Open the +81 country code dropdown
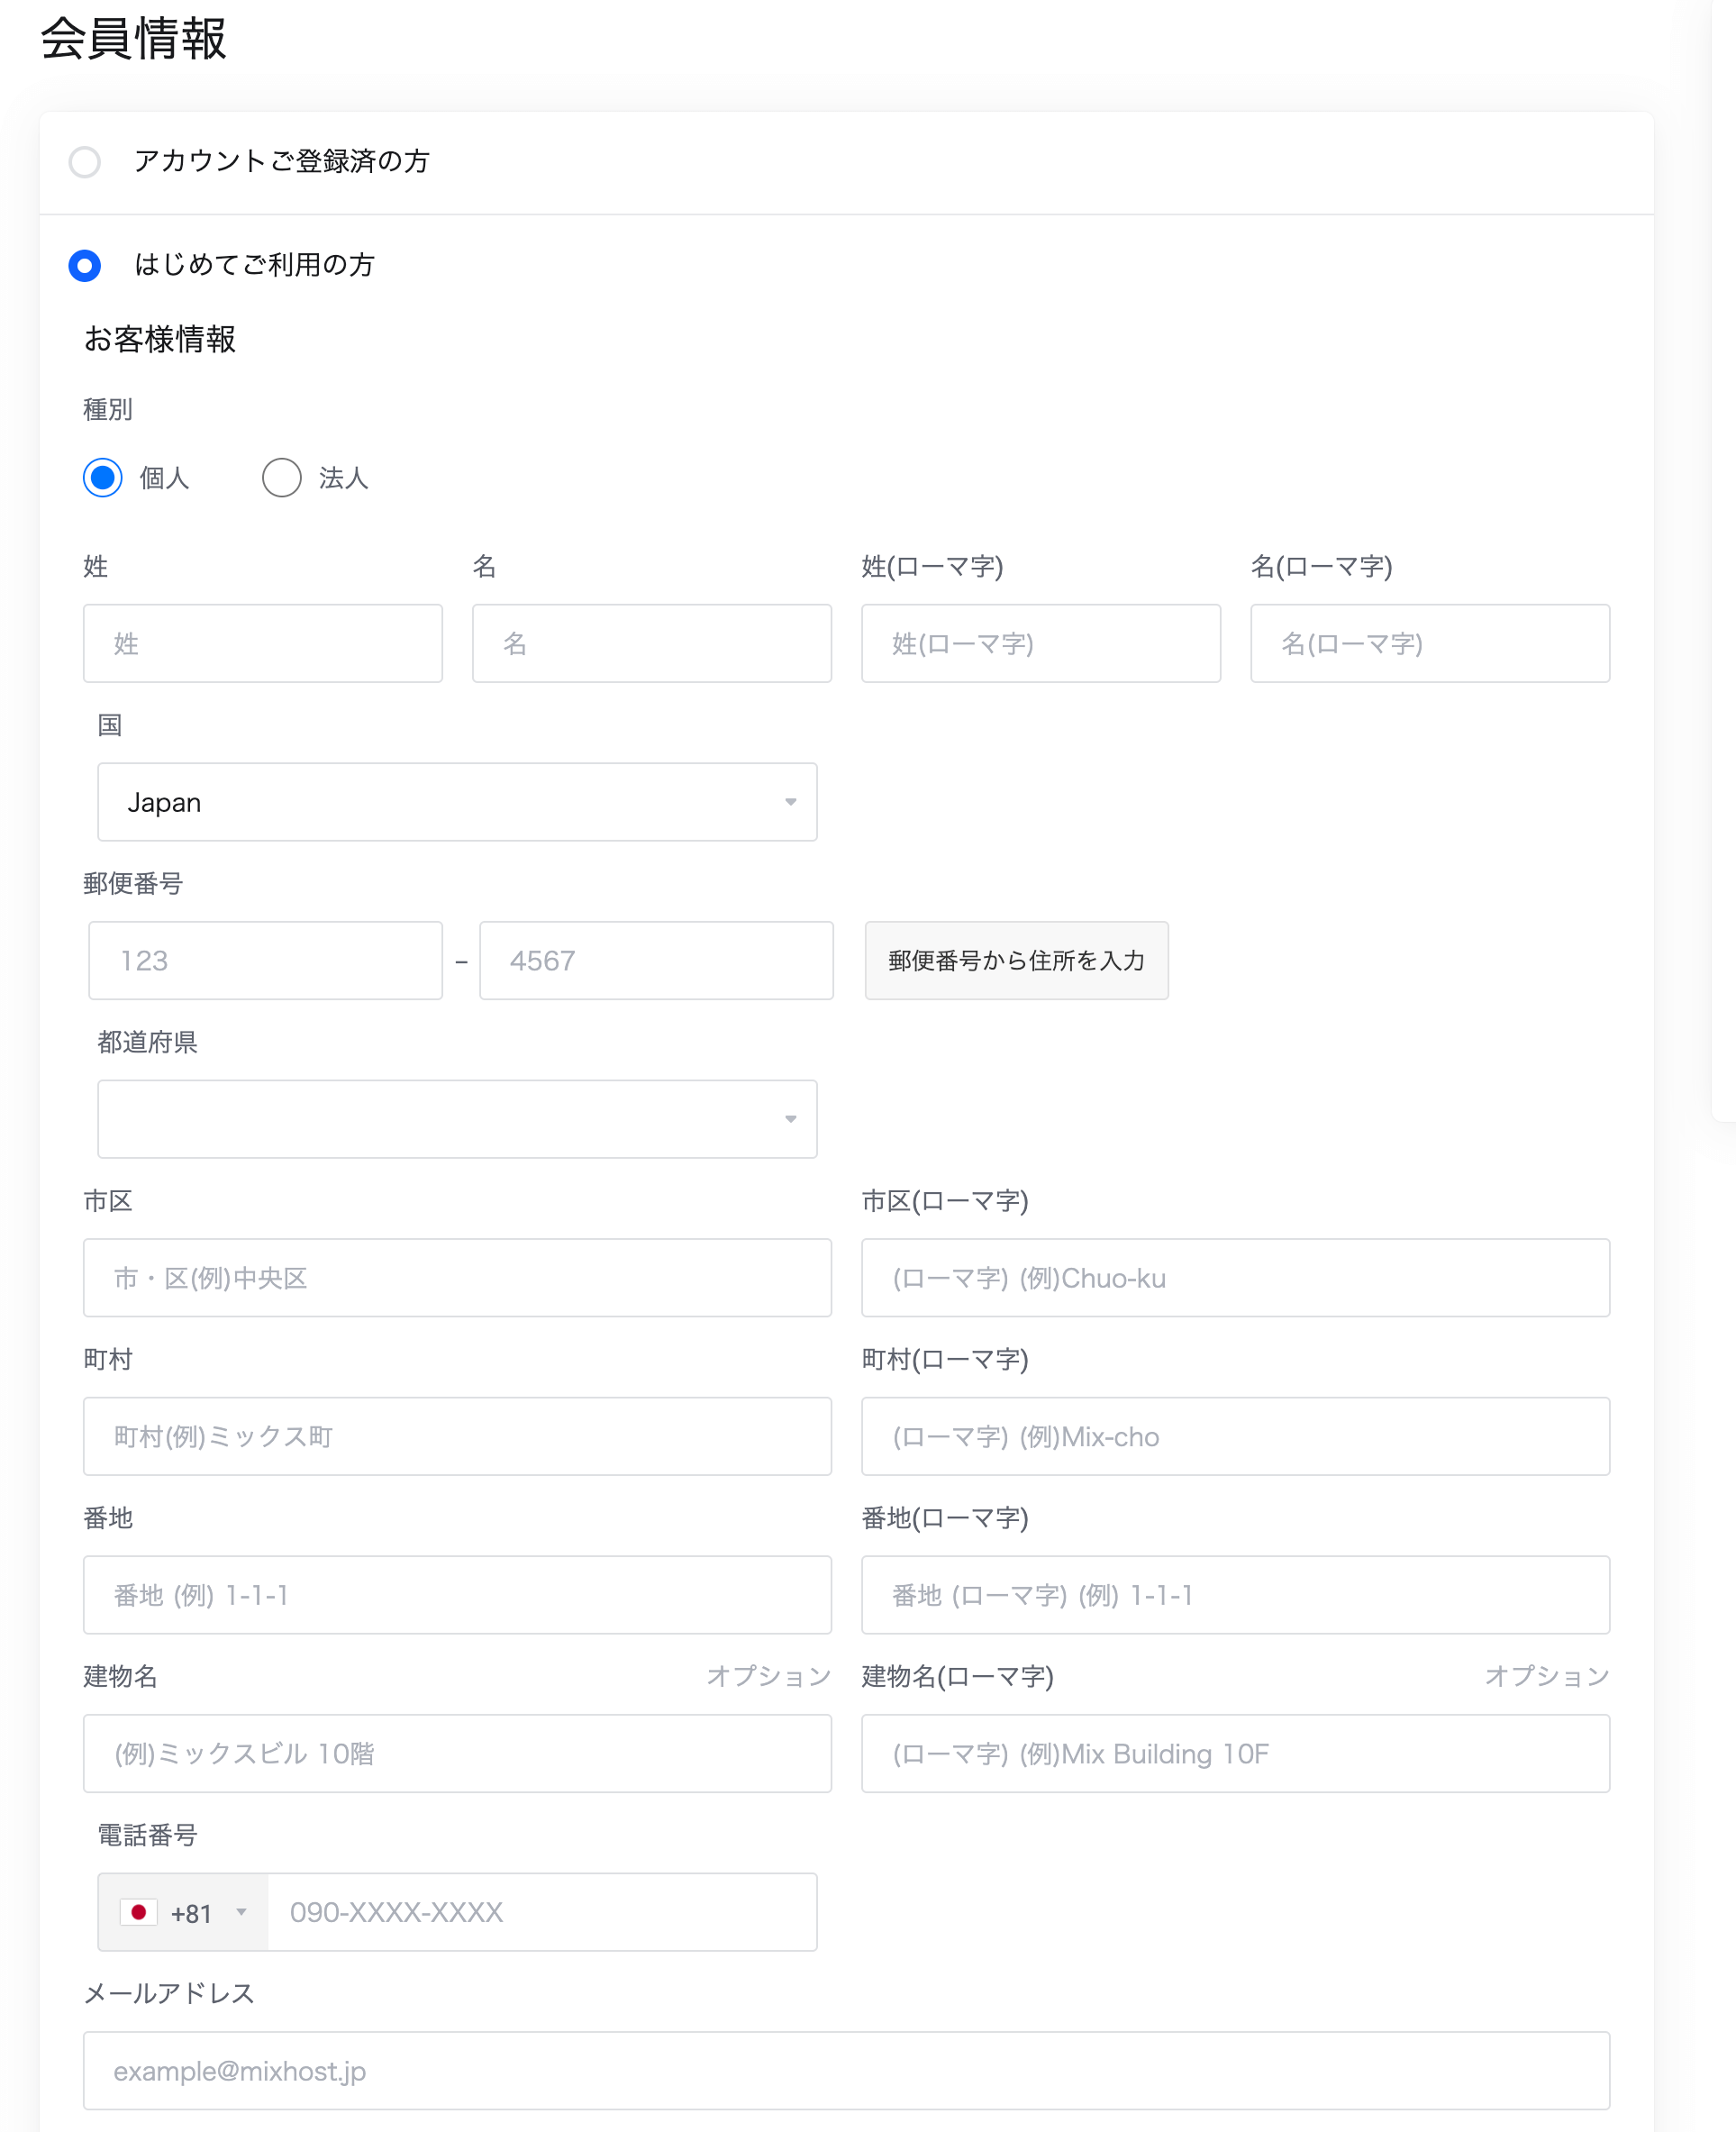The width and height of the screenshot is (1736, 2132). (184, 1912)
